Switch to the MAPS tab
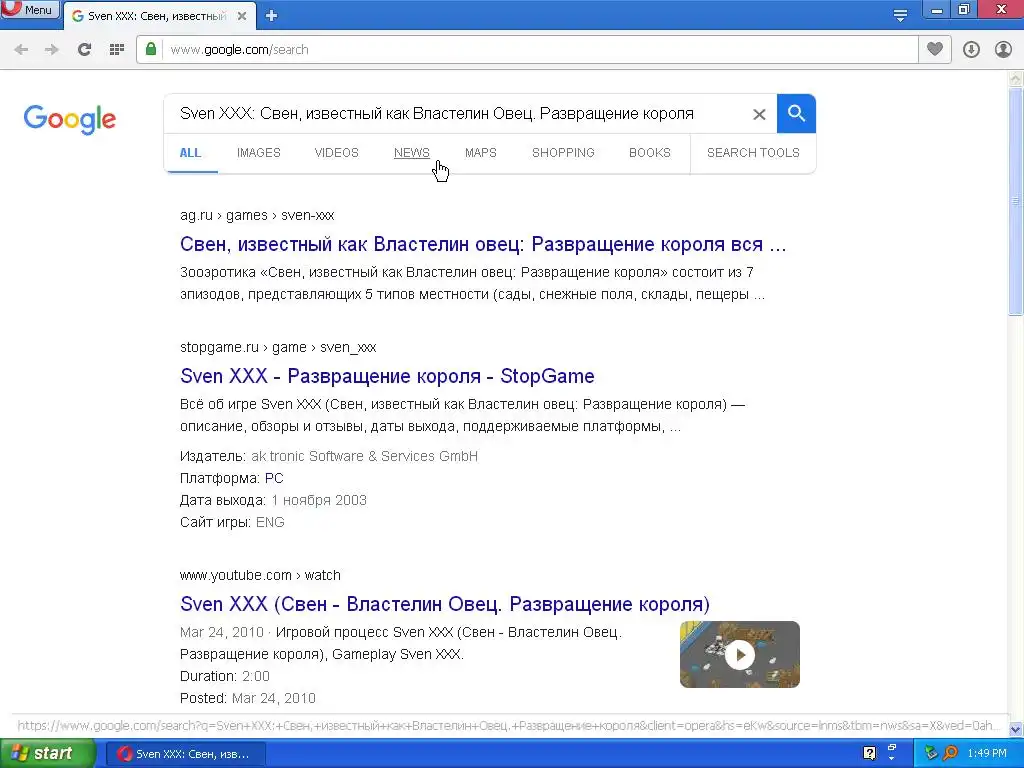This screenshot has width=1024, height=768. tap(481, 153)
